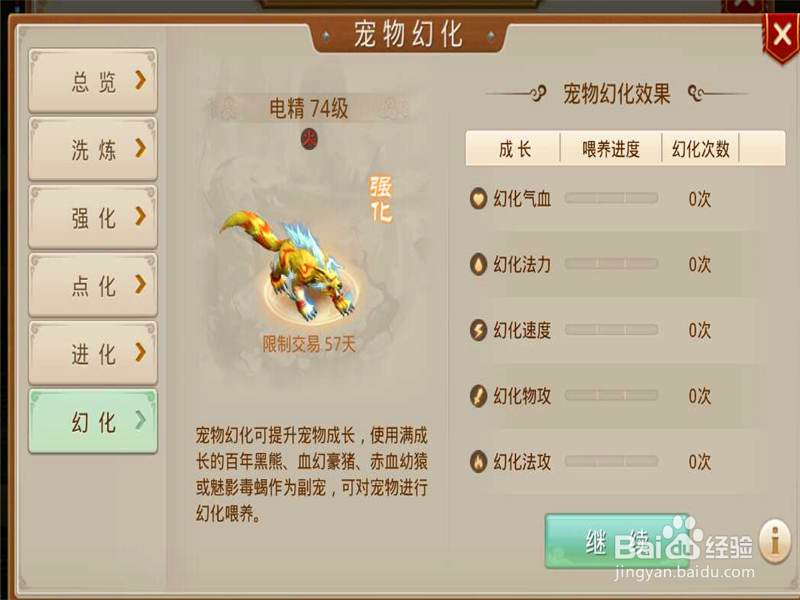This screenshot has width=800, height=600.
Task: Click the red 火 element badge
Action: click(309, 139)
